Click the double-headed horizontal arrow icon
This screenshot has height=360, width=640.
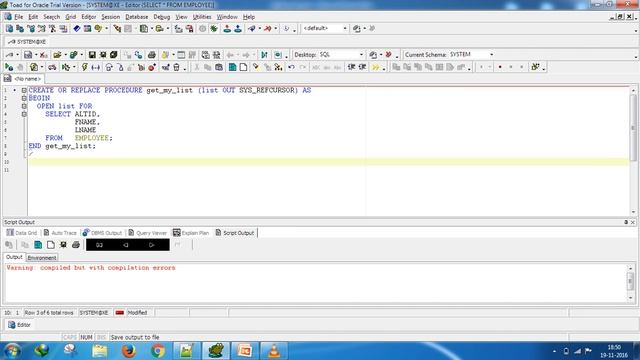[x=96, y=67]
